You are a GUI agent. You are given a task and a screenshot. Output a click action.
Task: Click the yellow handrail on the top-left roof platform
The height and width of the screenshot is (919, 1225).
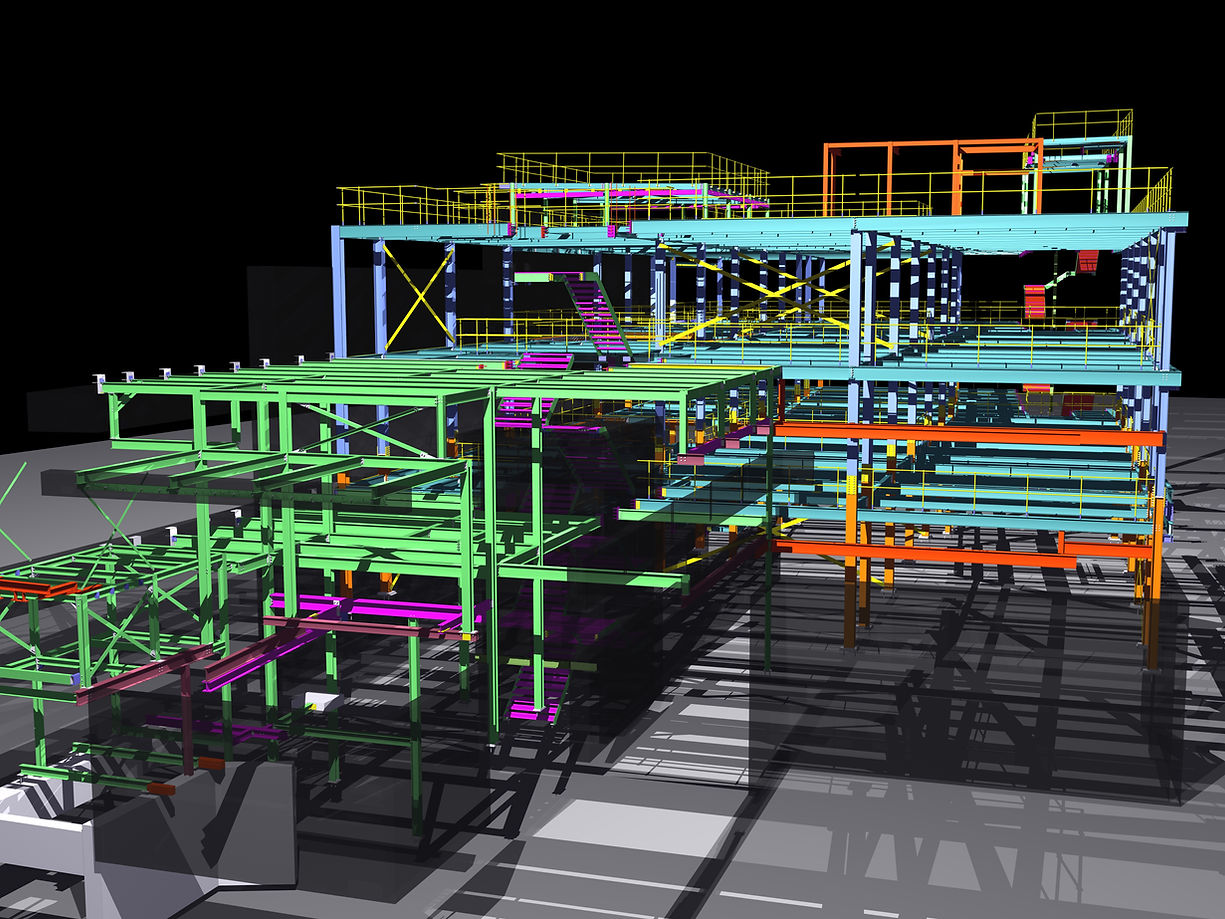click(x=420, y=205)
